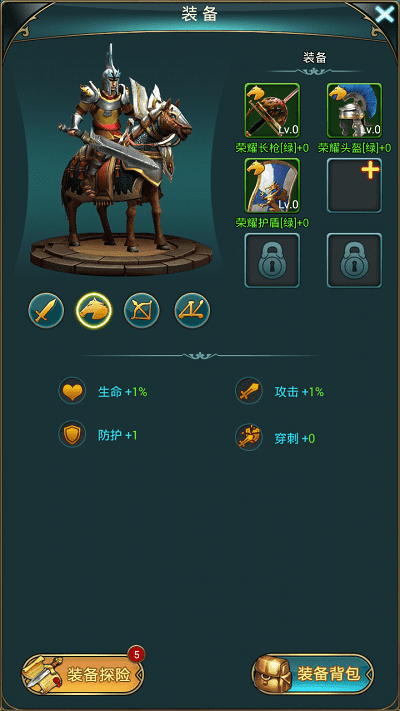Image resolution: width=400 pixels, height=711 pixels.
Task: Tap the right locked equipment slot
Action: click(354, 260)
